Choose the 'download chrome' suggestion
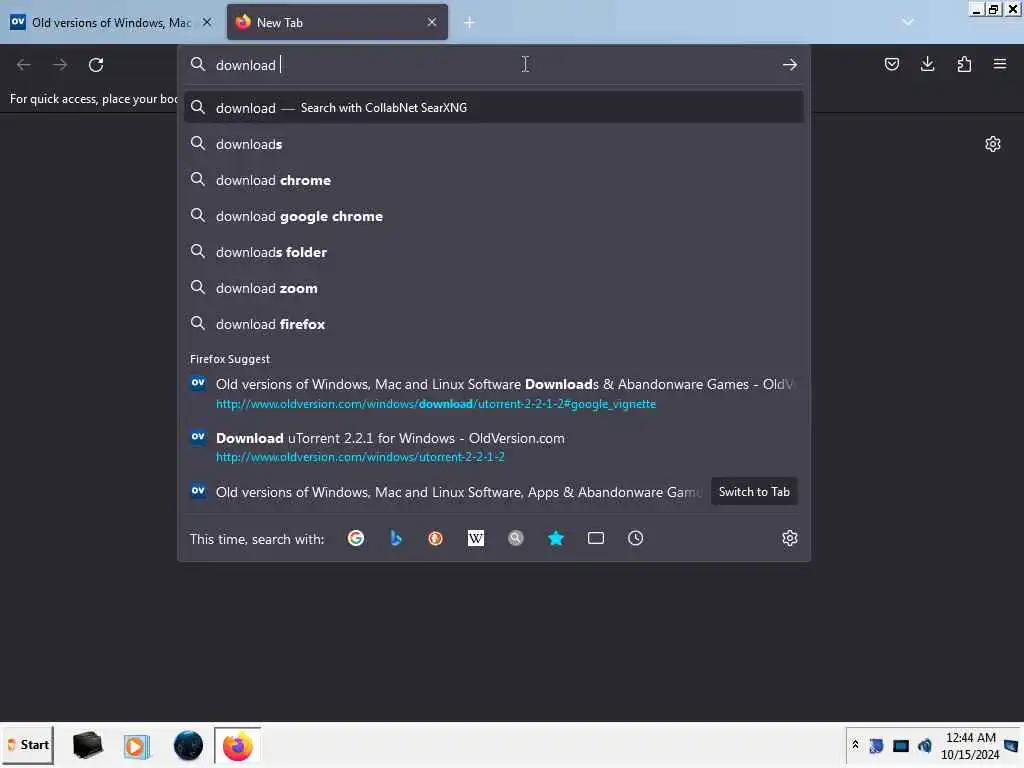Viewport: 1024px width, 768px height. click(494, 180)
